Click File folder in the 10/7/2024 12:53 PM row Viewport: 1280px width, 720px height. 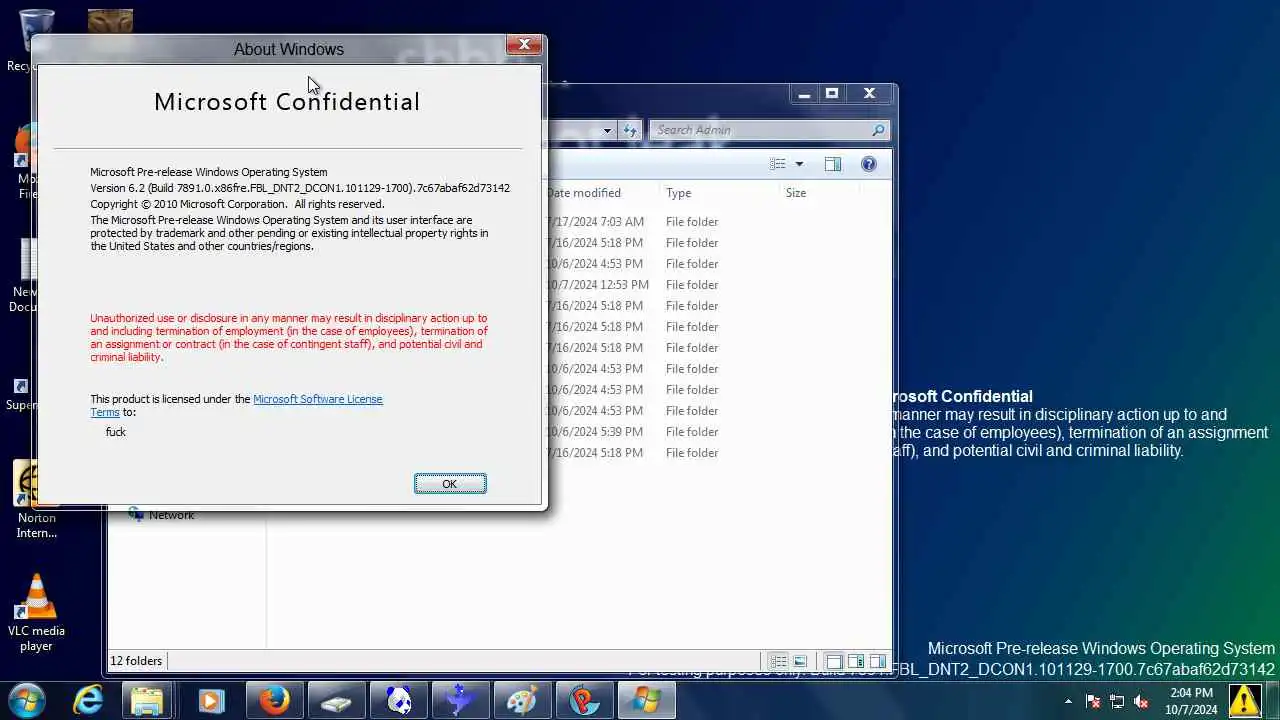pyautogui.click(x=692, y=285)
